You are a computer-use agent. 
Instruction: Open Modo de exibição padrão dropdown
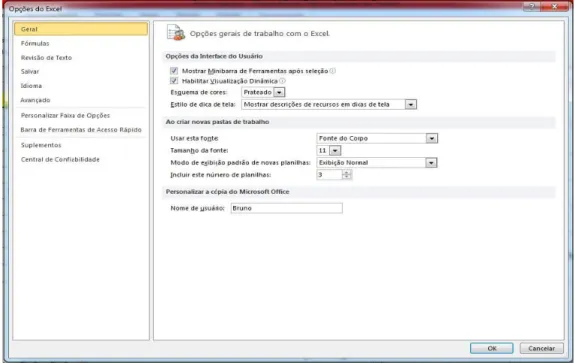click(x=431, y=163)
